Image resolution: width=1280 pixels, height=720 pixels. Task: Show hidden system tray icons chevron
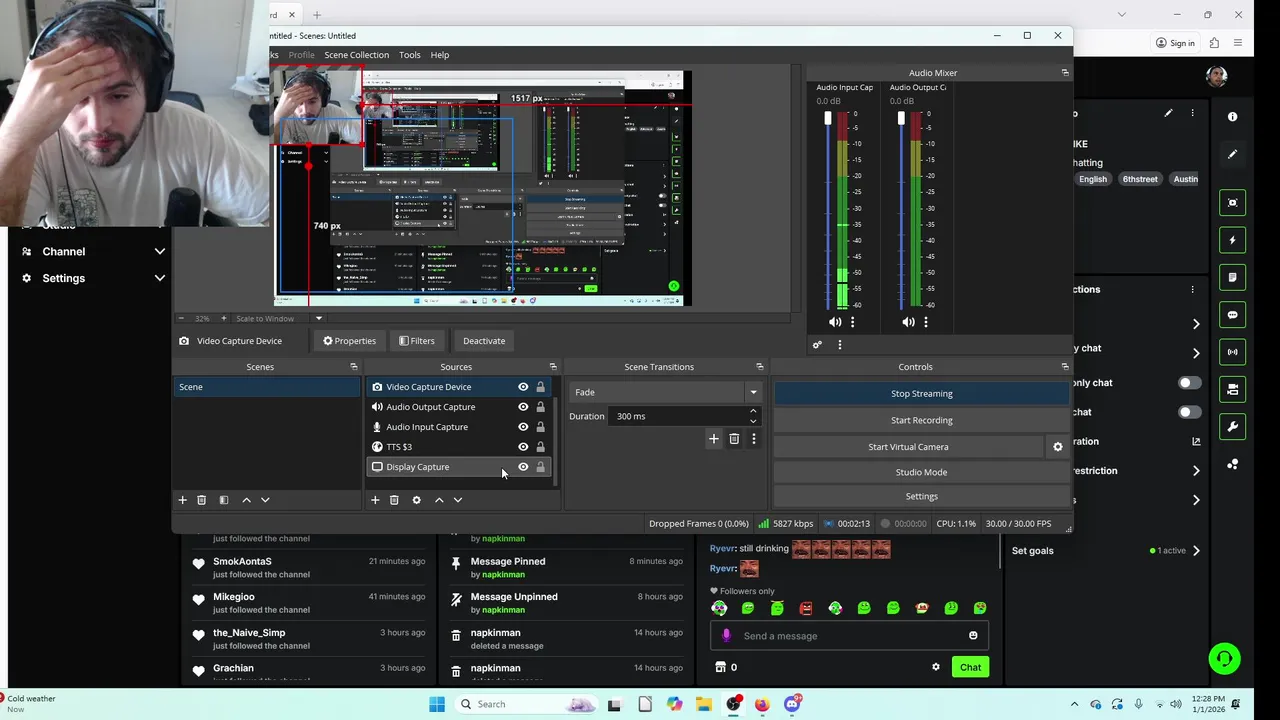[x=1075, y=704]
